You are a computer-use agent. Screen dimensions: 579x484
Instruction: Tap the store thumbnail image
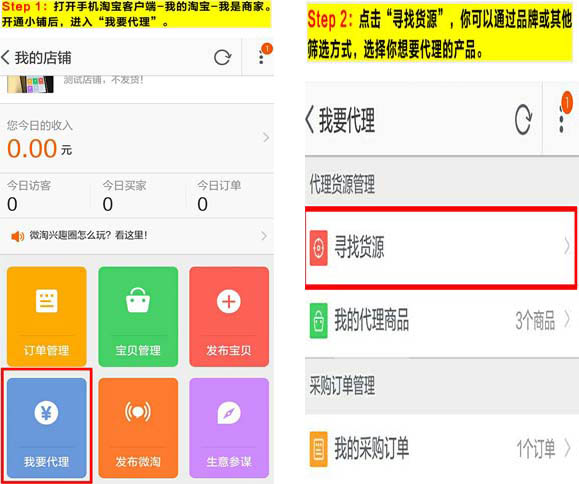click(30, 84)
